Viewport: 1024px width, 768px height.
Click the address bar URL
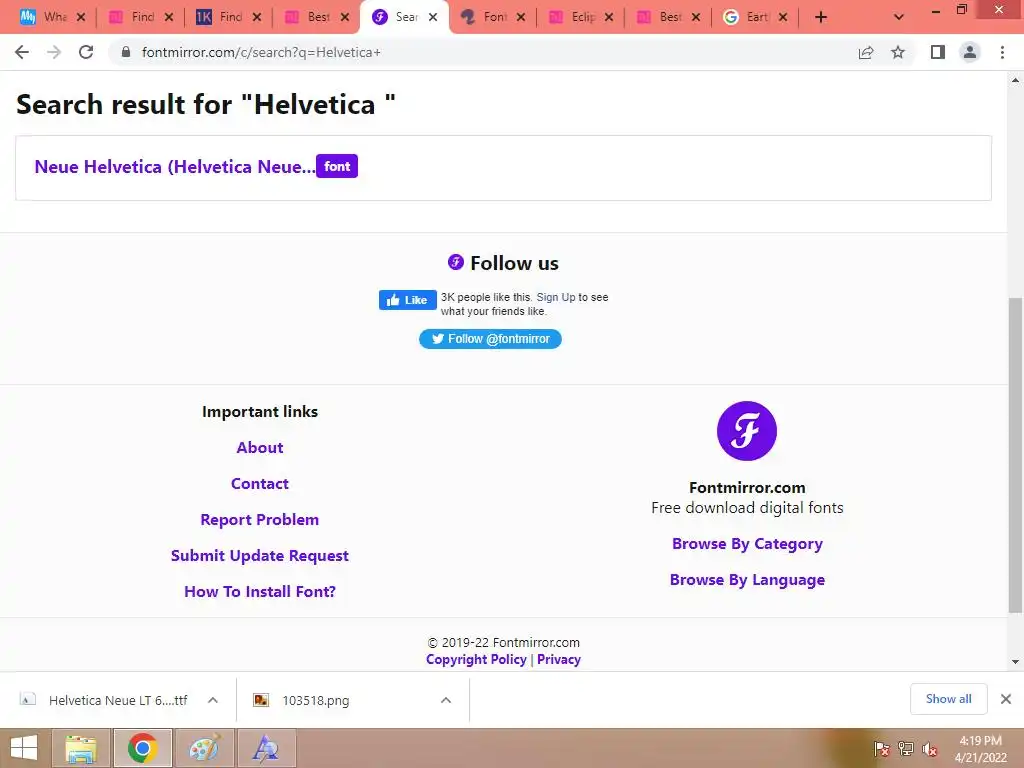(261, 52)
